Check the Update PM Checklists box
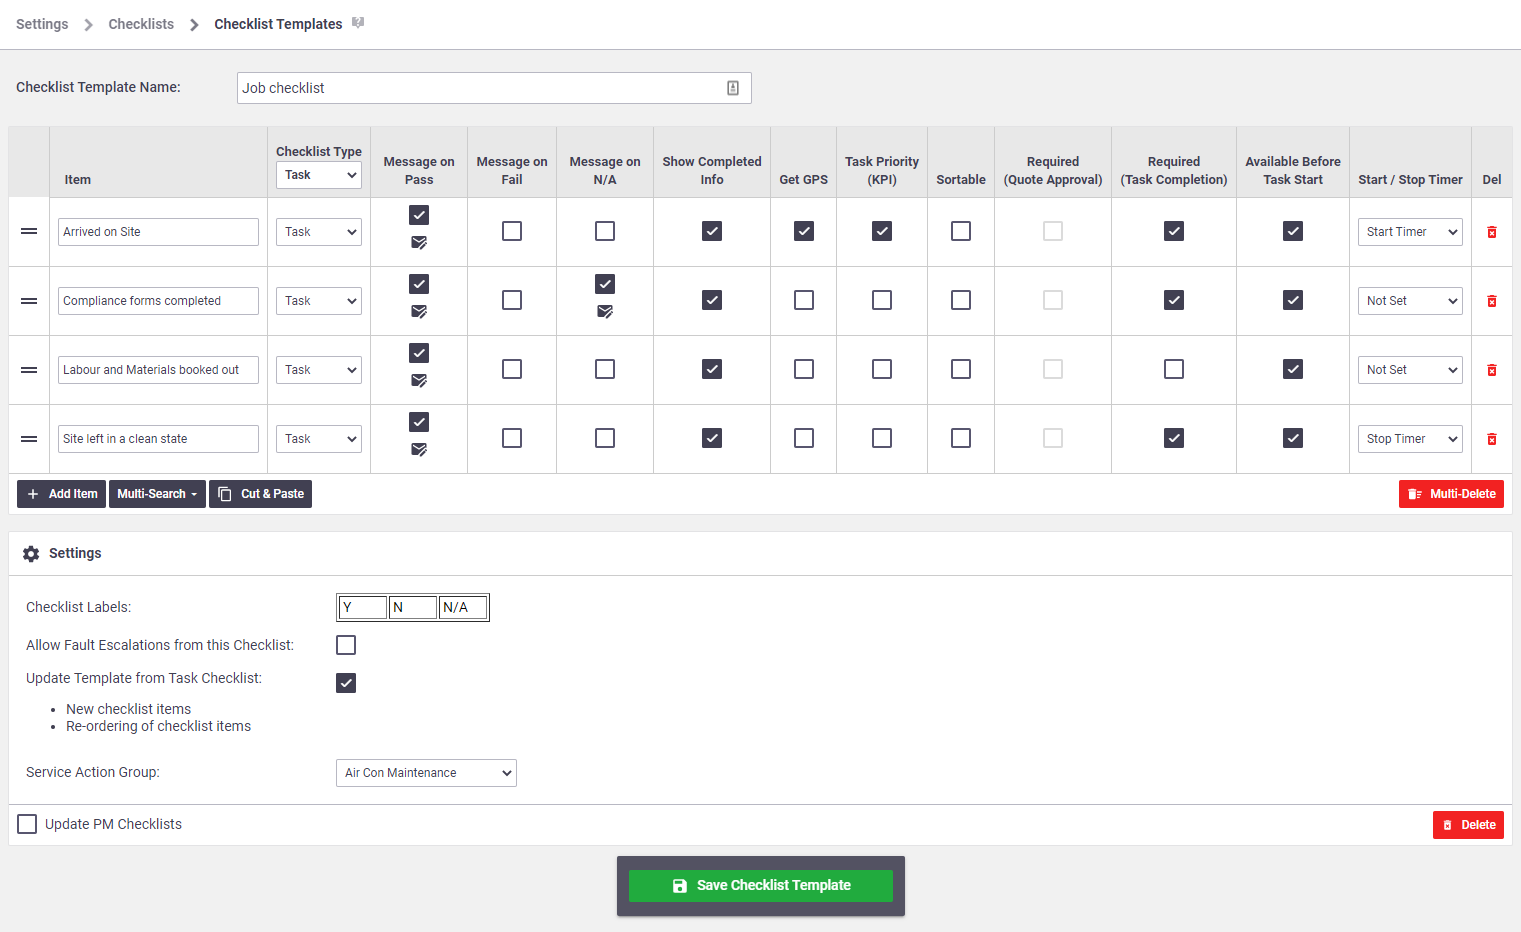 coord(27,824)
